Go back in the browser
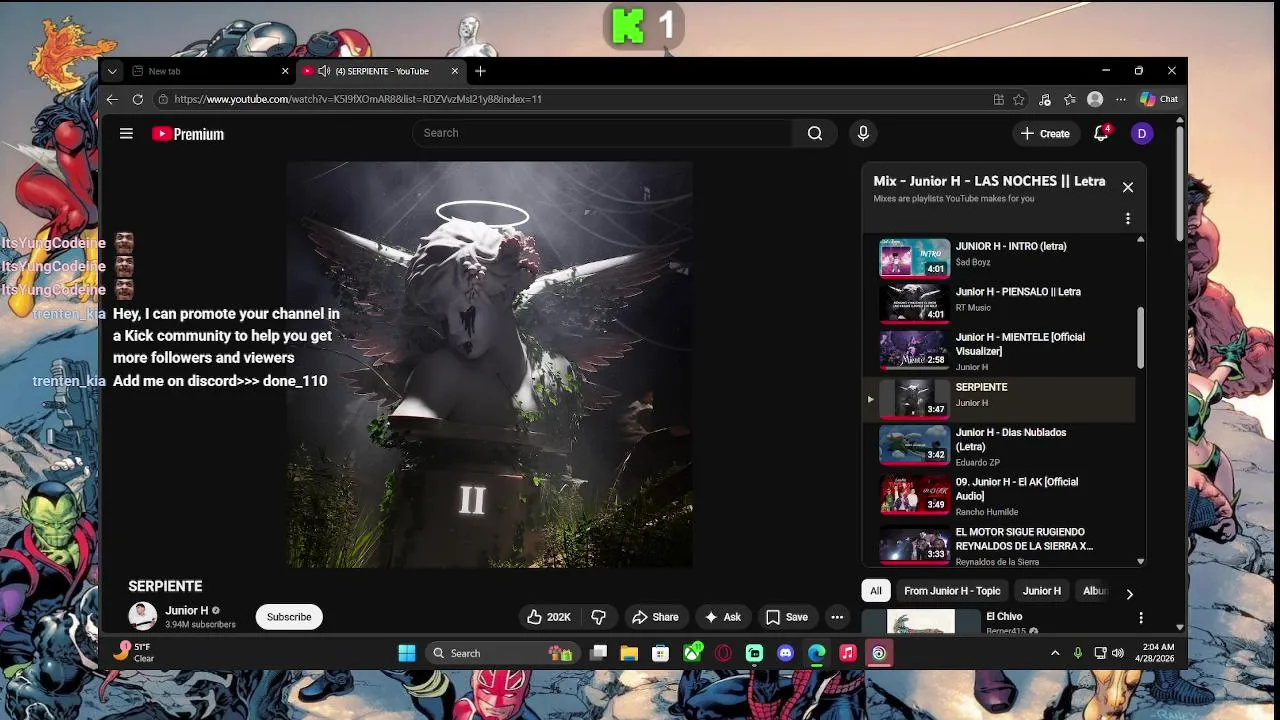Viewport: 1280px width, 720px height. pos(112,99)
